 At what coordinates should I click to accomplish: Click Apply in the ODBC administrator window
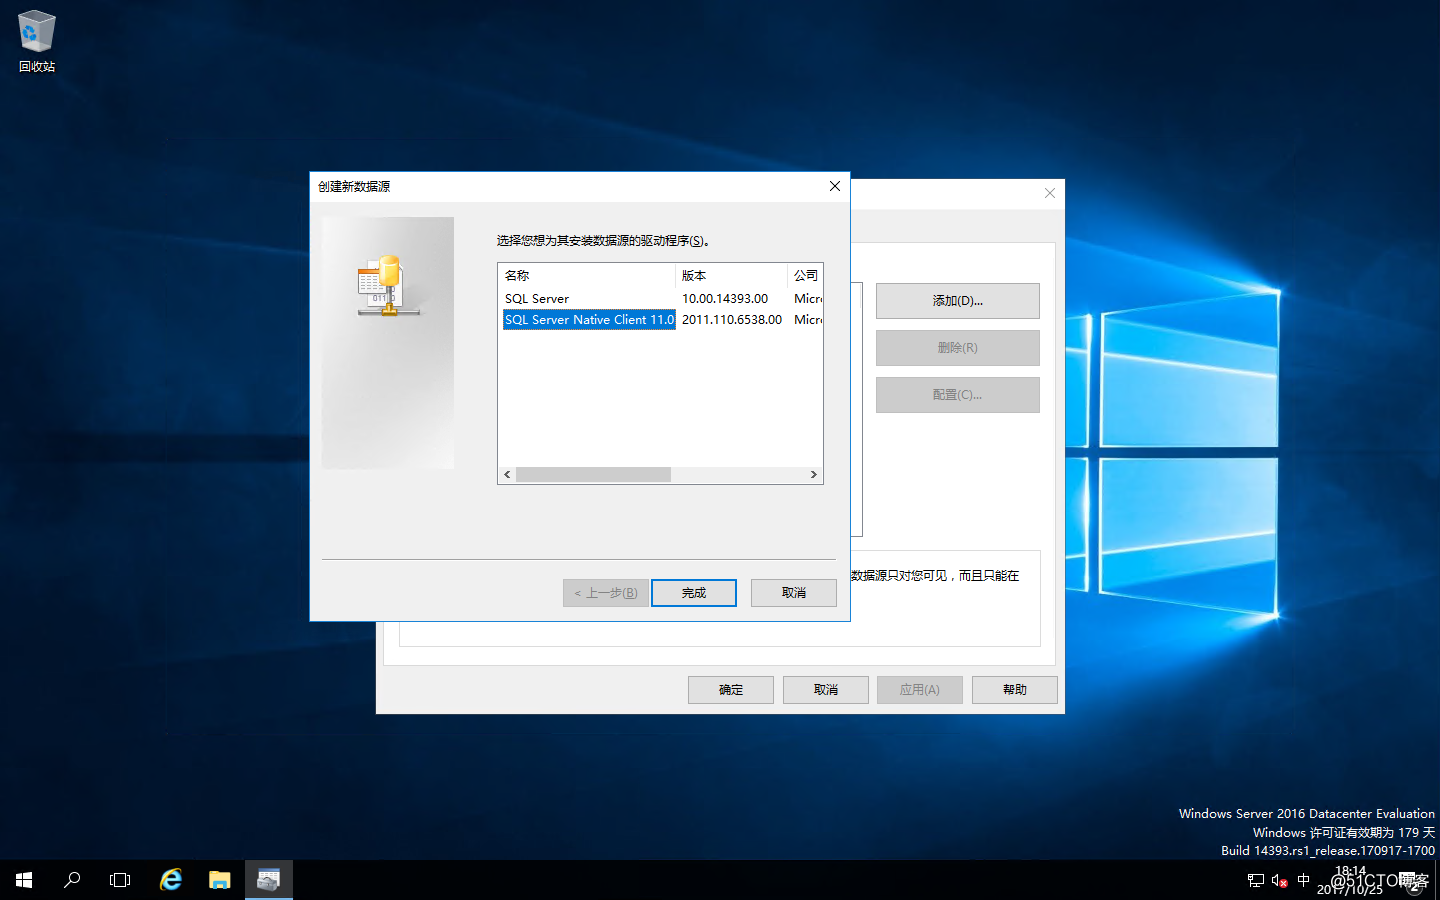[x=920, y=690]
